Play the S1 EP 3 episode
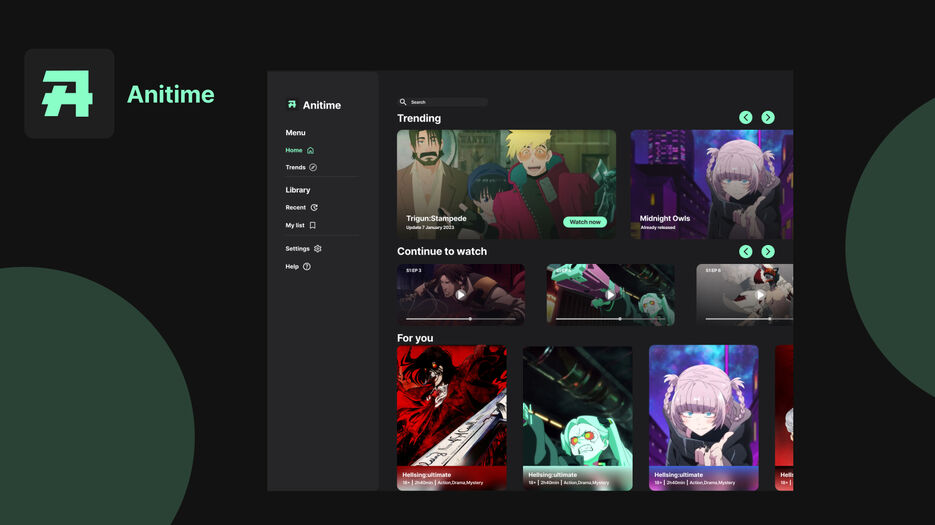 click(x=460, y=295)
